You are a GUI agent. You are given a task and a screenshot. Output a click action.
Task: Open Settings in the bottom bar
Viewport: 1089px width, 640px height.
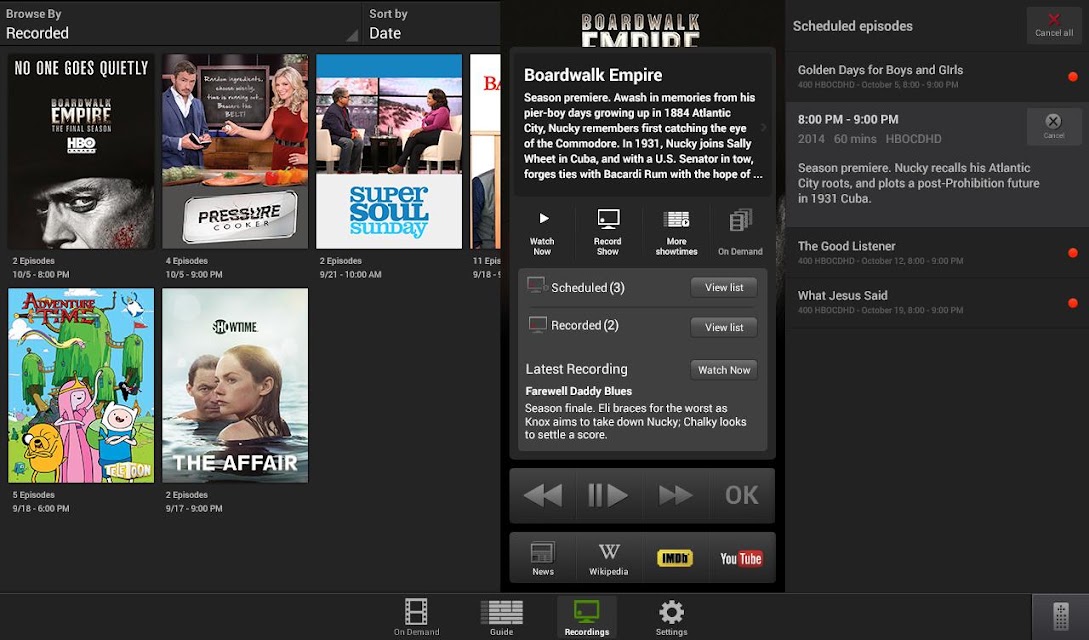coord(671,616)
